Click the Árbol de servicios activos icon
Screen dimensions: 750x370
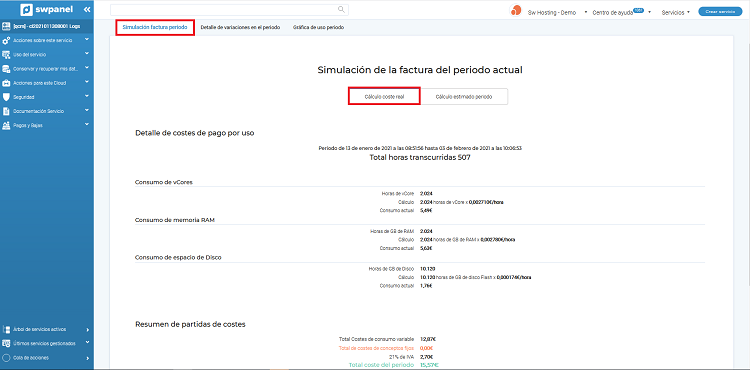click(6, 329)
